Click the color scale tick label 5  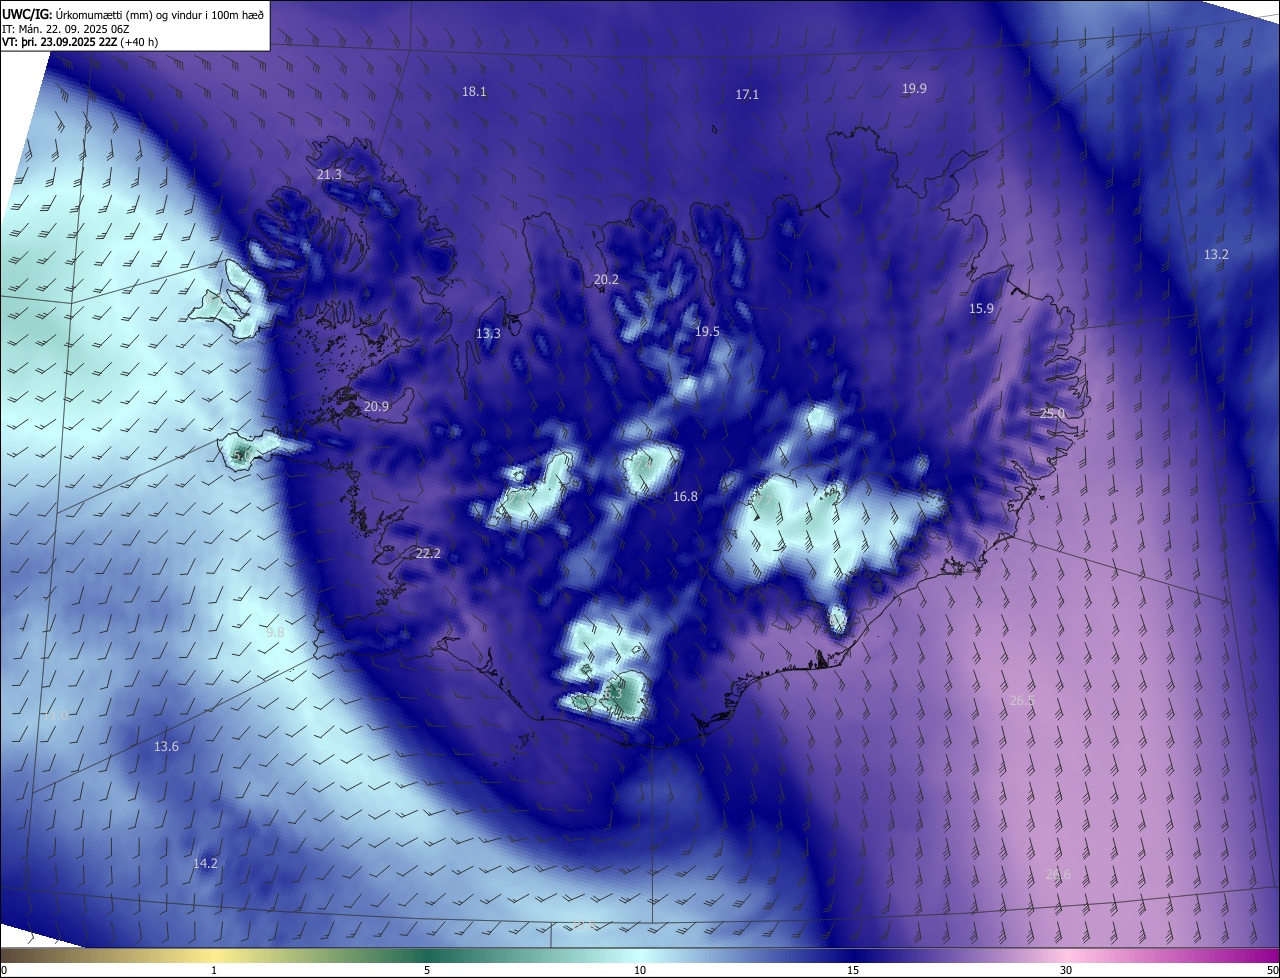click(427, 971)
